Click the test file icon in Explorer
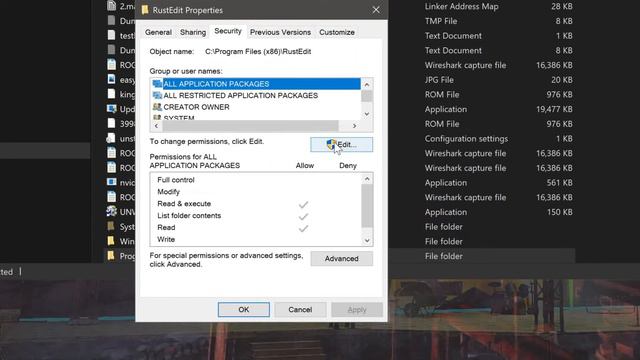Screen dimensions: 640x360 click(111, 35)
